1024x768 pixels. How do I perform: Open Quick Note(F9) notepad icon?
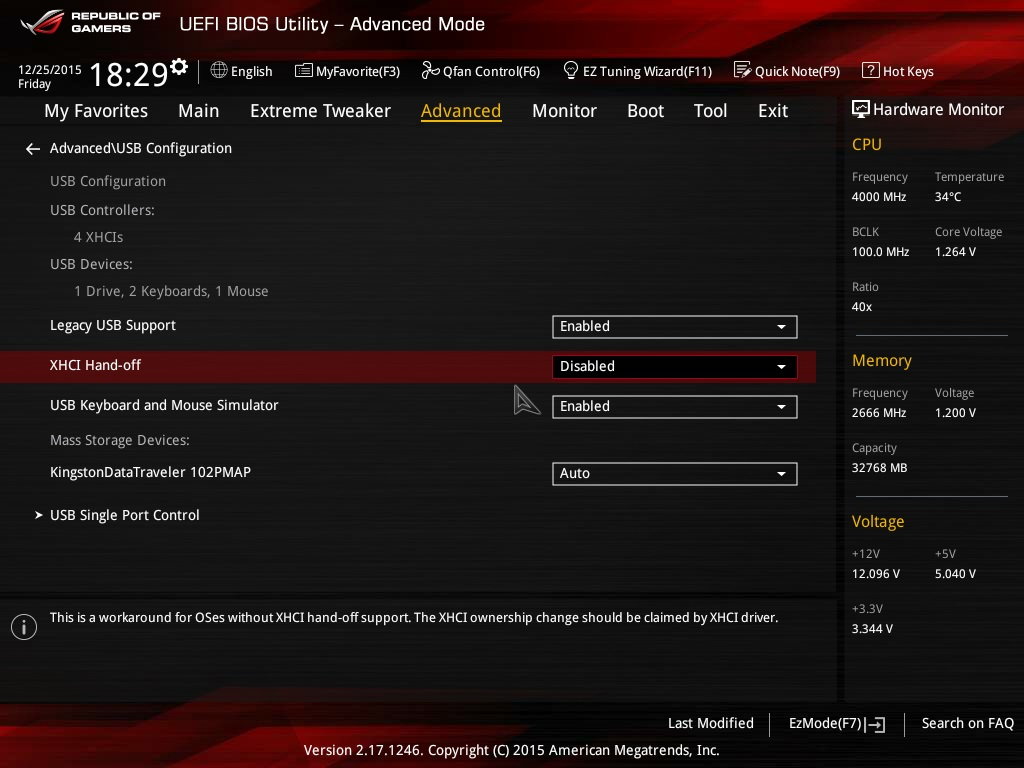pyautogui.click(x=742, y=71)
